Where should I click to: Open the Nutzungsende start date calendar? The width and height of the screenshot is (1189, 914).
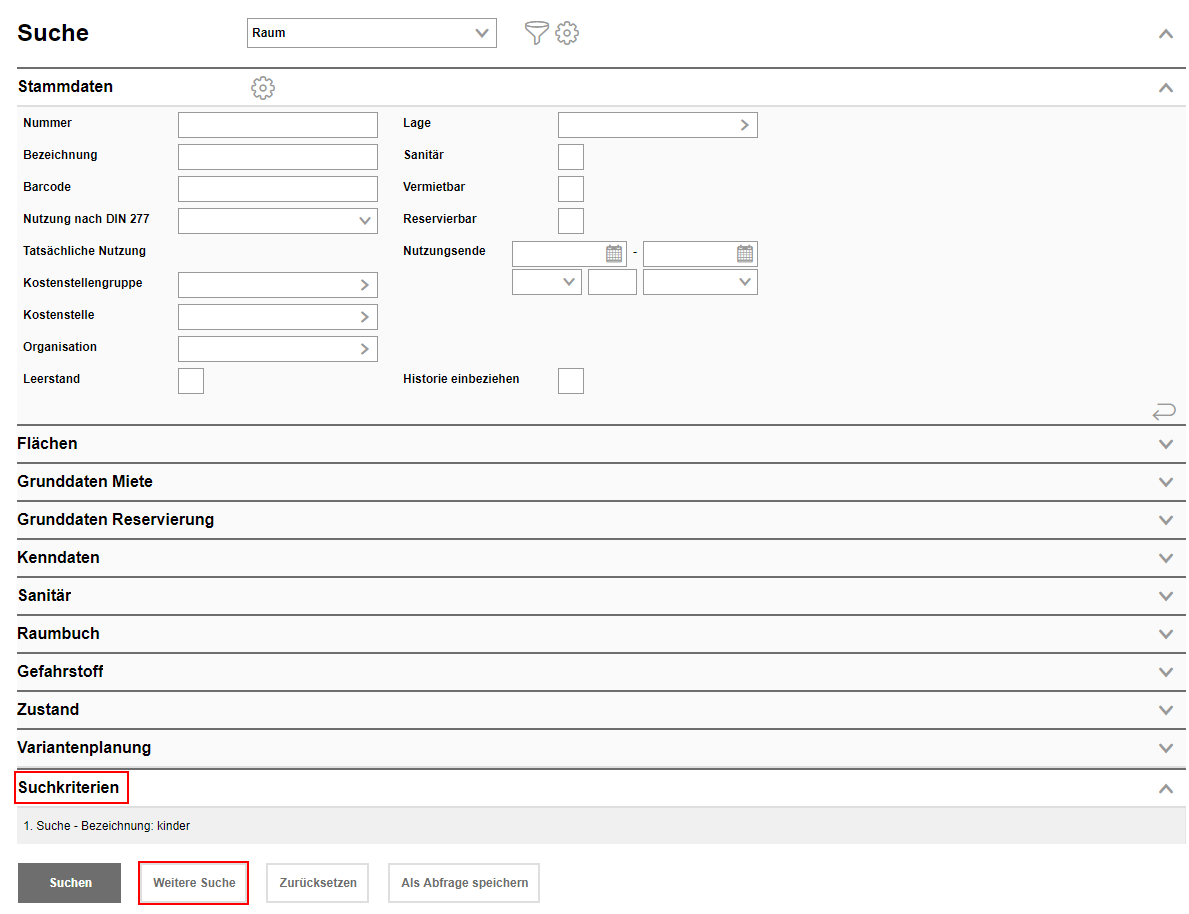(x=614, y=254)
